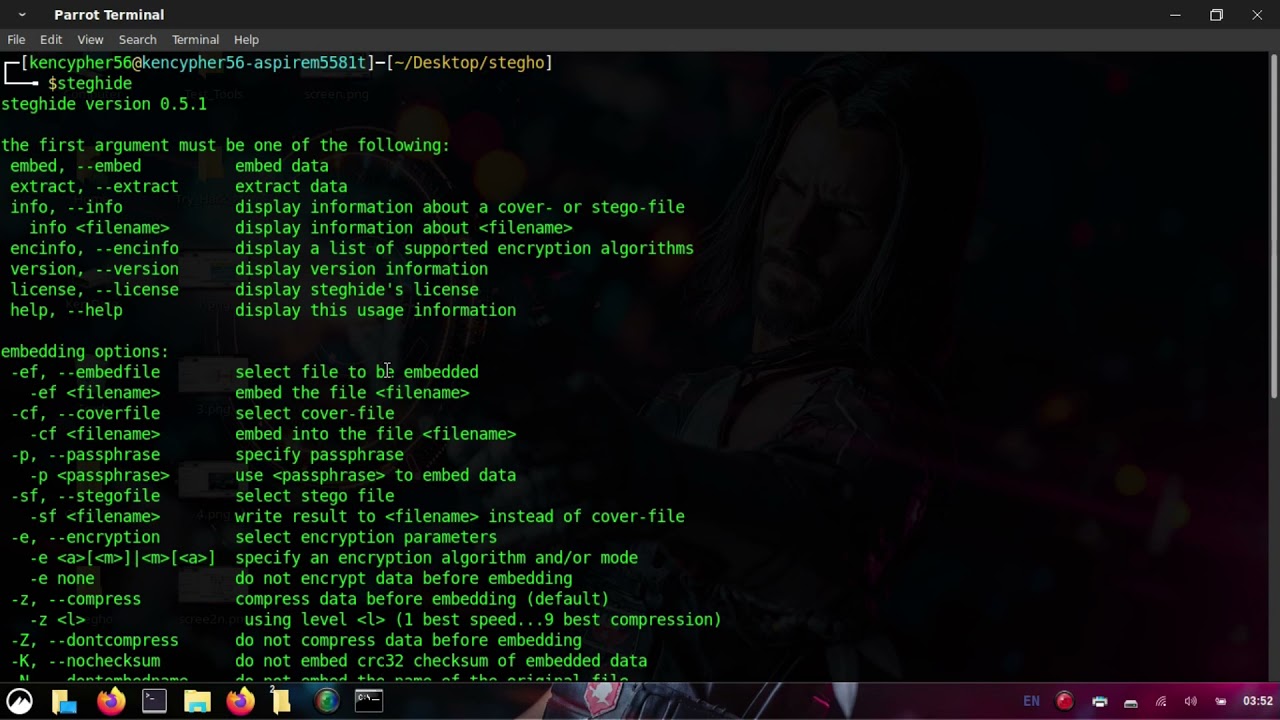Click the power manager battery tray icon

1221,702
